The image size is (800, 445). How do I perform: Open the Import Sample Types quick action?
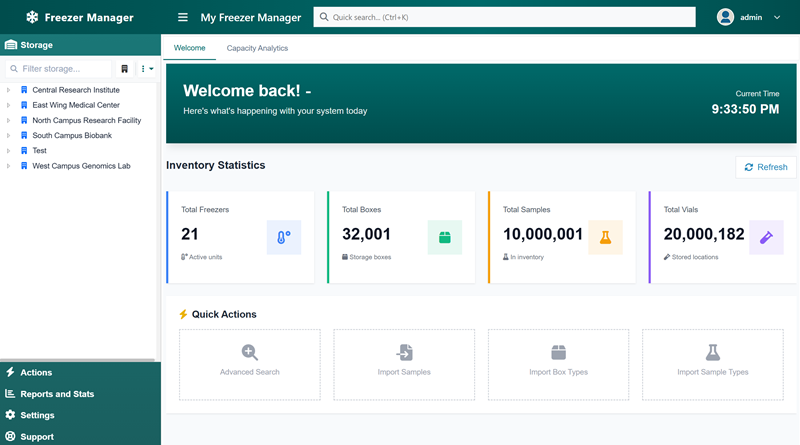(x=713, y=364)
